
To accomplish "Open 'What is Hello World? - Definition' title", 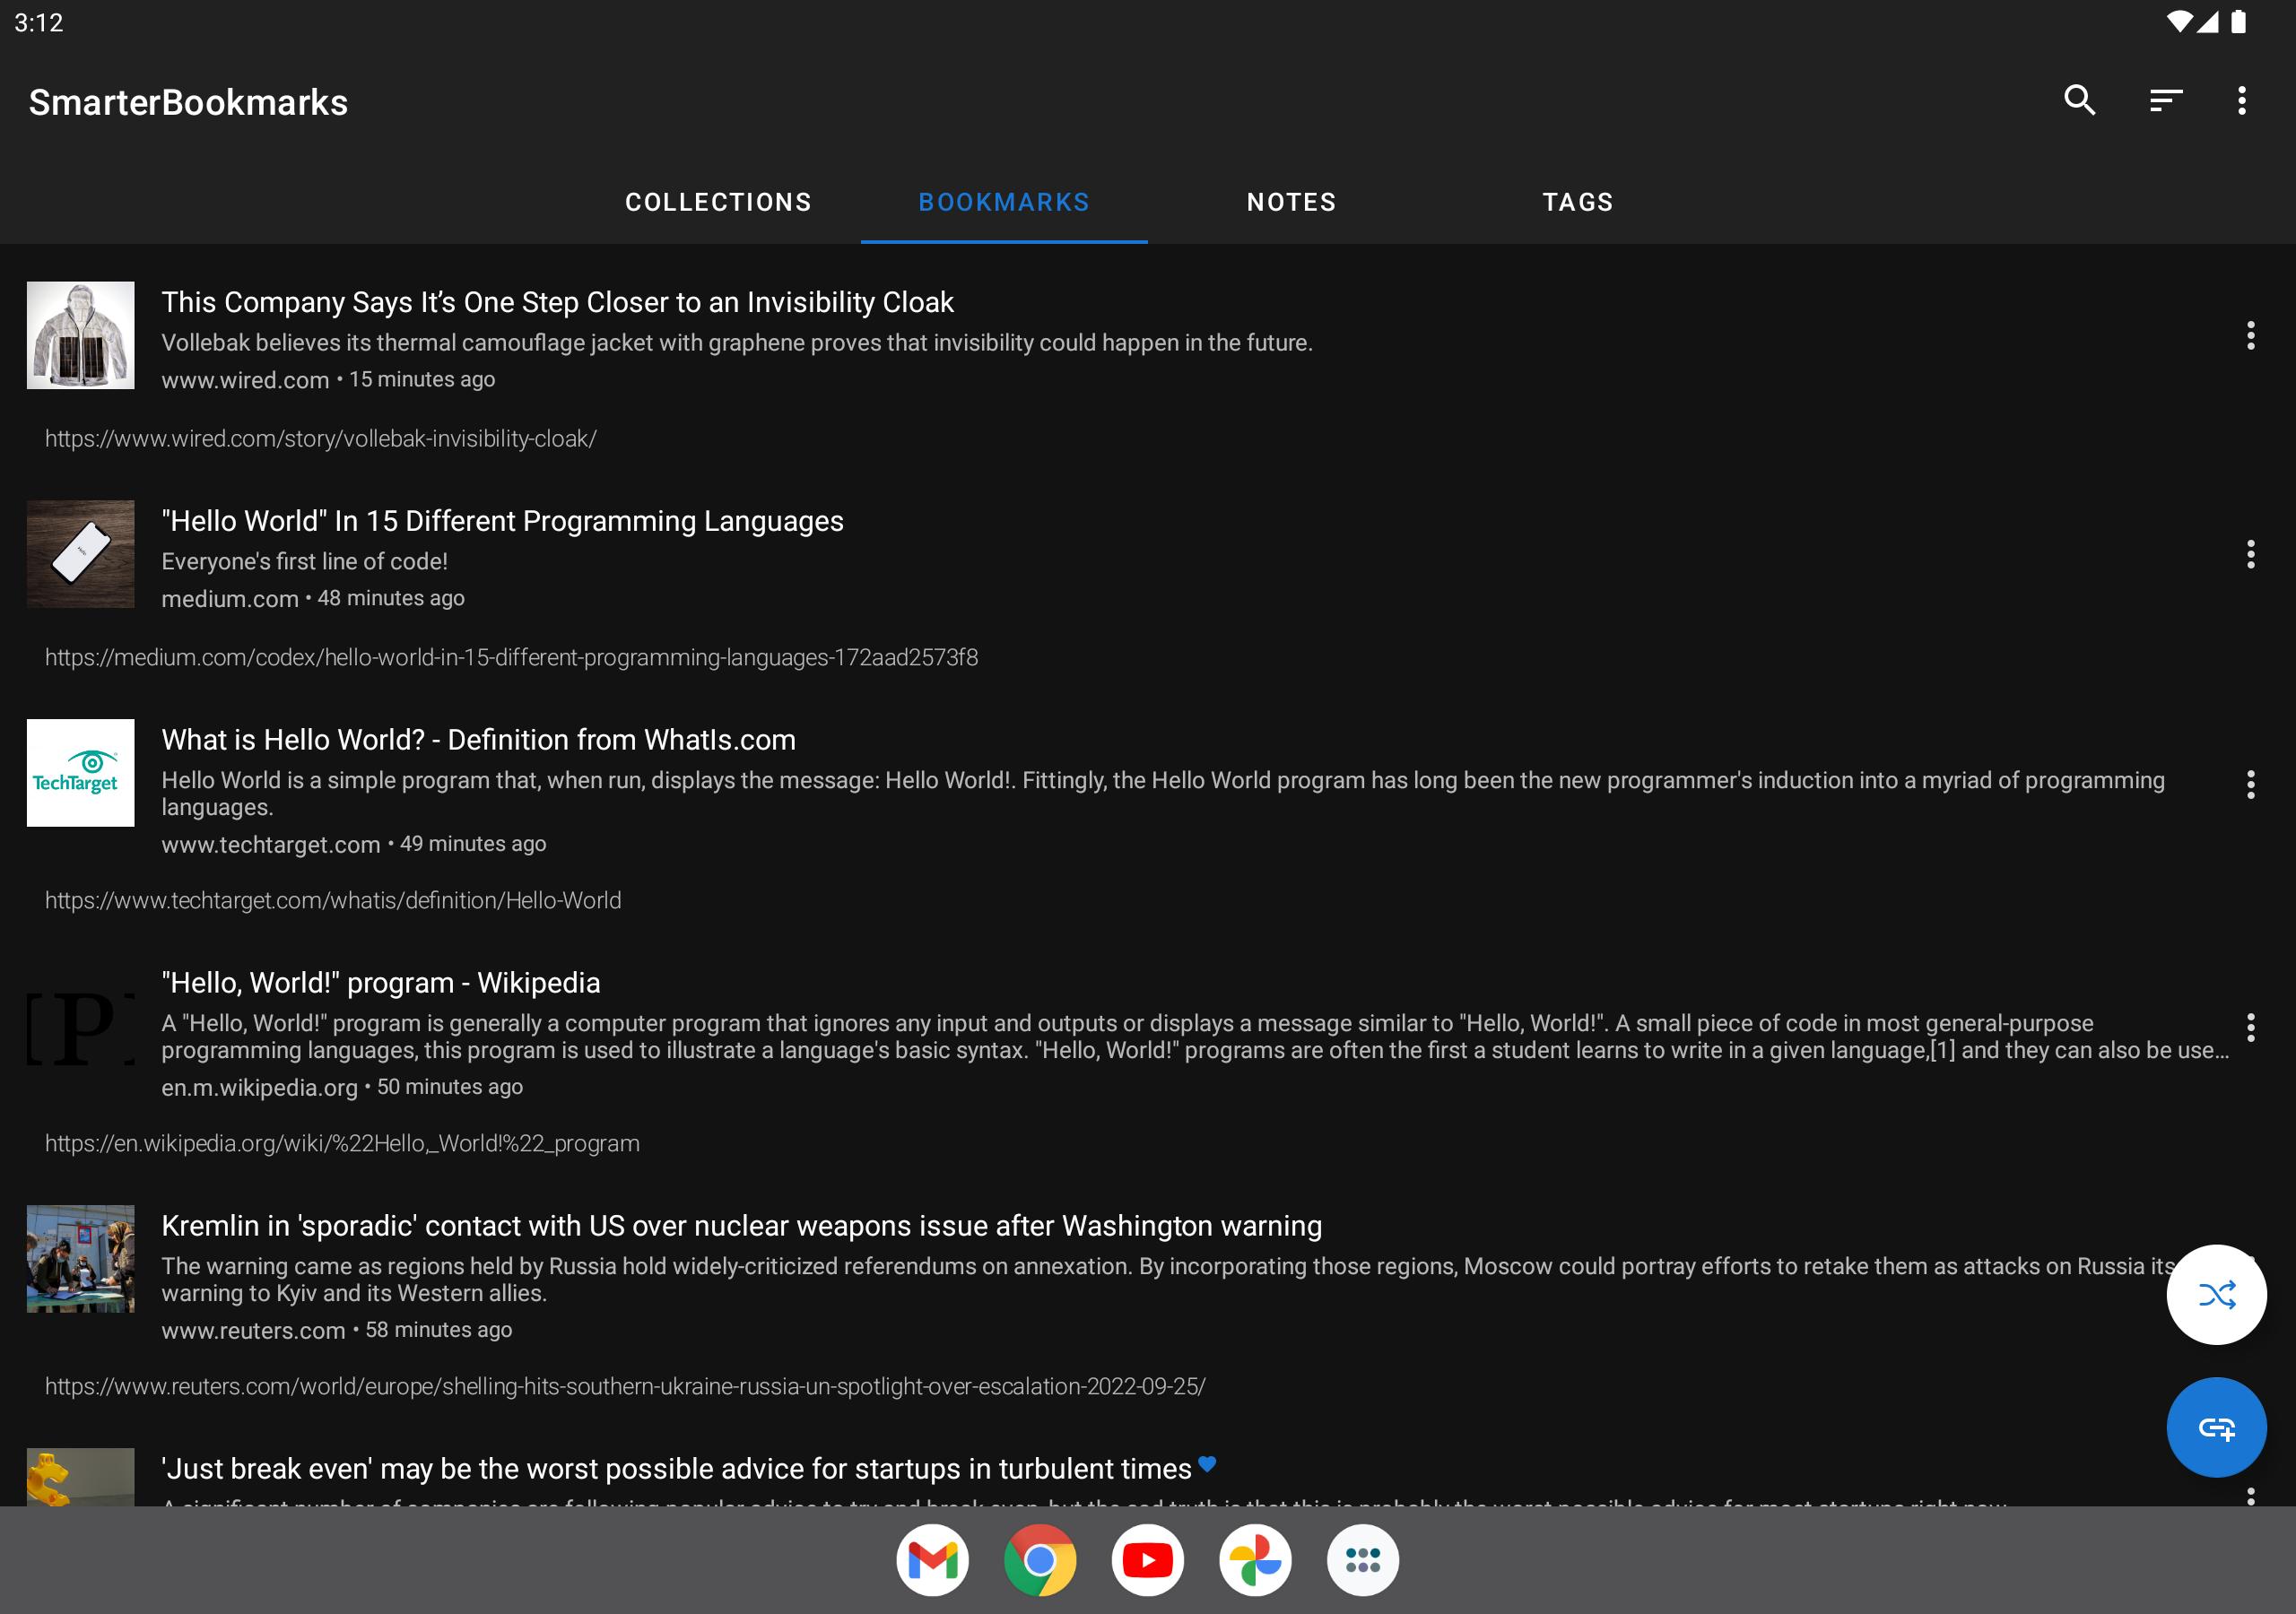I will 478,740.
